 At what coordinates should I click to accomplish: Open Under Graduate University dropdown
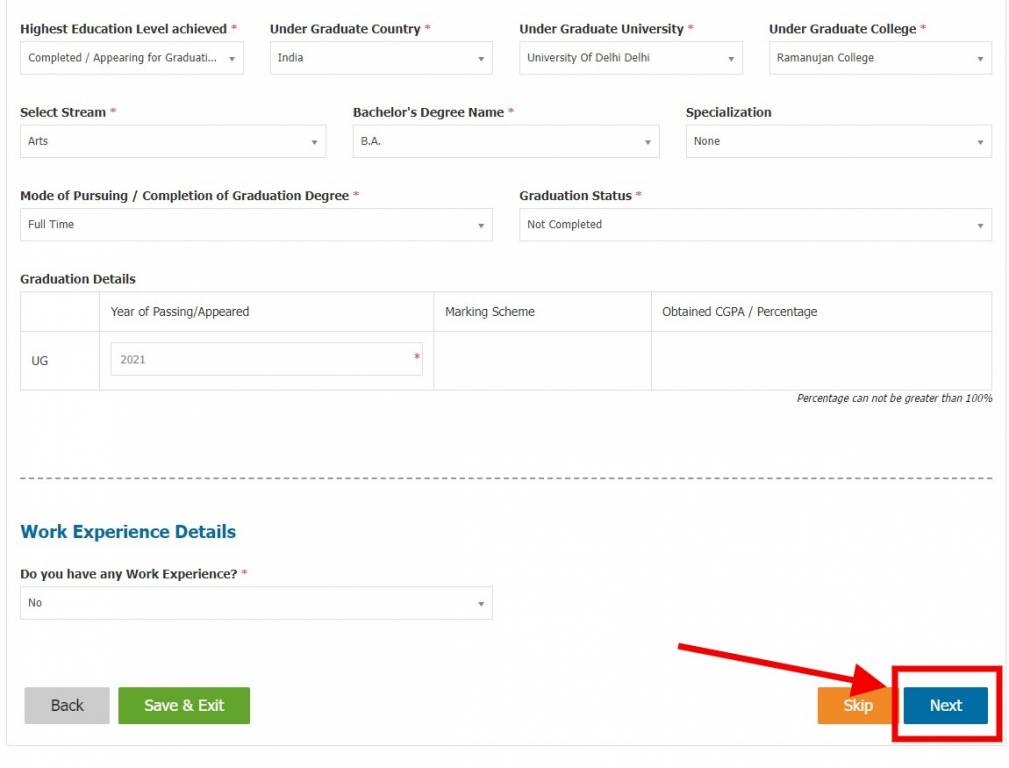click(x=630, y=58)
